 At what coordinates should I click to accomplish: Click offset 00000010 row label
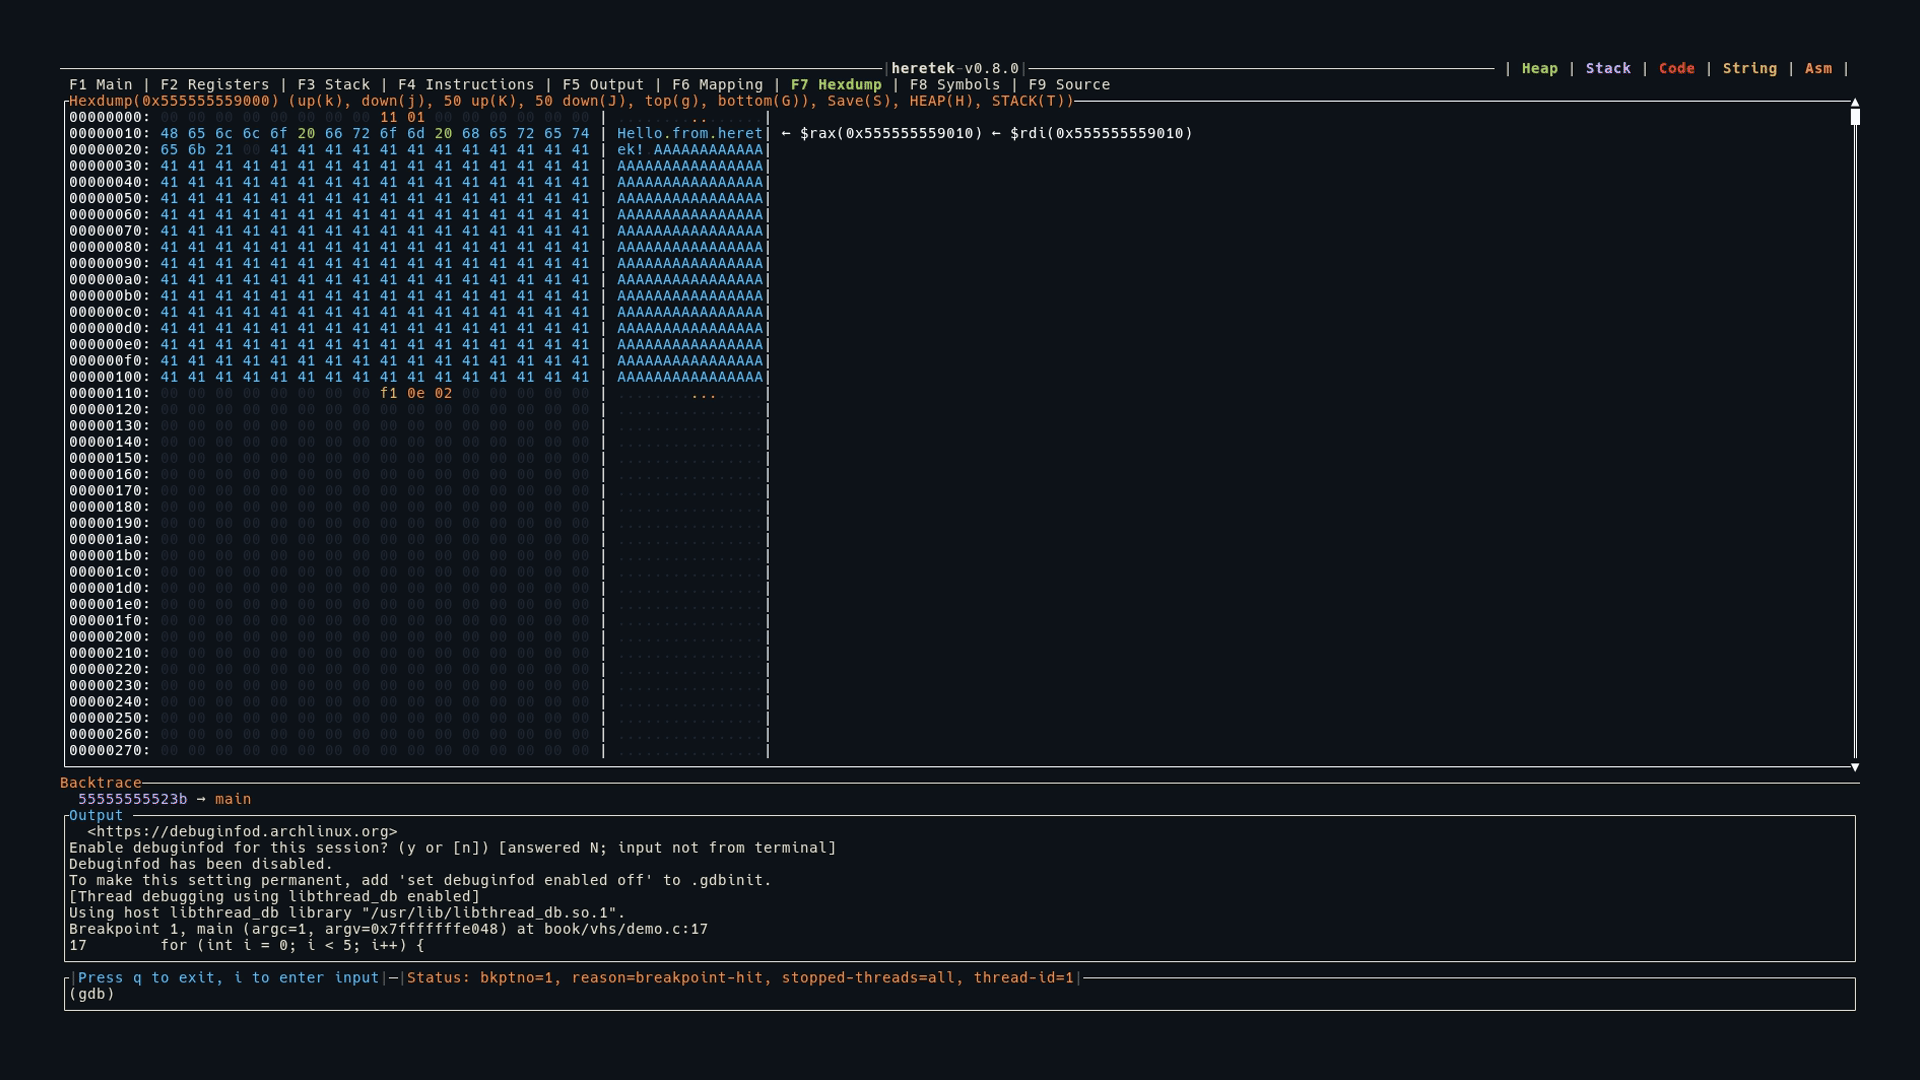coord(109,133)
